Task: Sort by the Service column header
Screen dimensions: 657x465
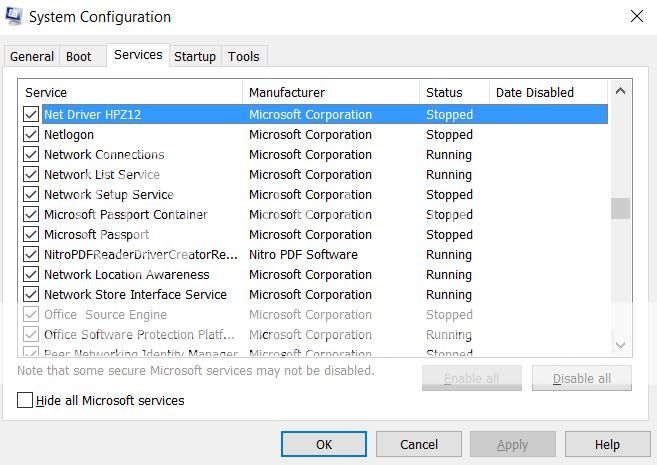Action: [130, 92]
